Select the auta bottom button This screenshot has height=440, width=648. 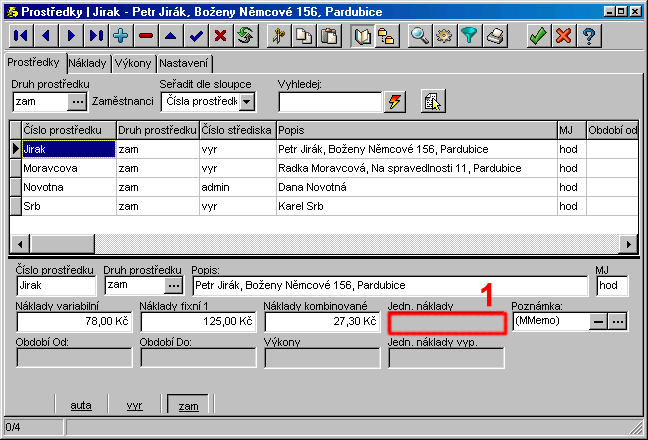(x=81, y=406)
